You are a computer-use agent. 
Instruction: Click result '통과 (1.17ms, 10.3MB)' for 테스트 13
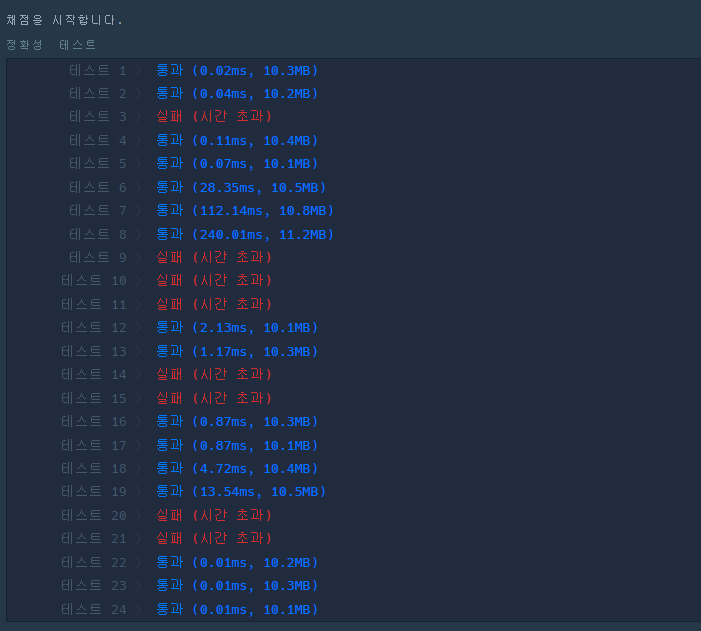(x=237, y=351)
